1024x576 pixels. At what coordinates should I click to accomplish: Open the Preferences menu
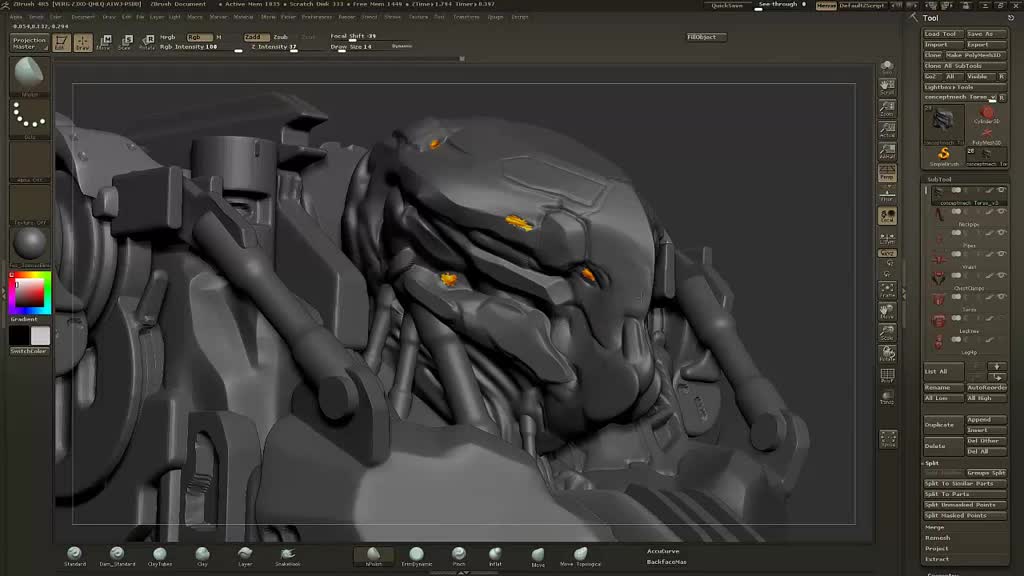[x=316, y=17]
